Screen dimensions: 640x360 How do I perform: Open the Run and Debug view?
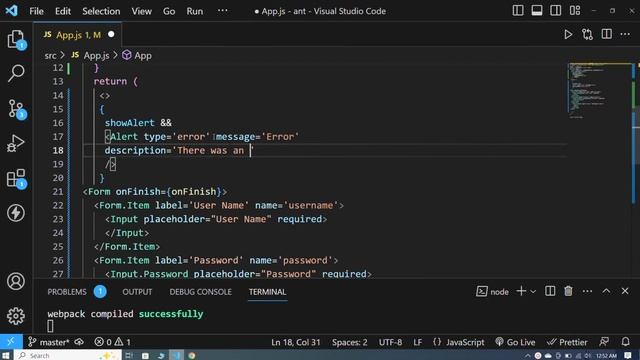16,143
